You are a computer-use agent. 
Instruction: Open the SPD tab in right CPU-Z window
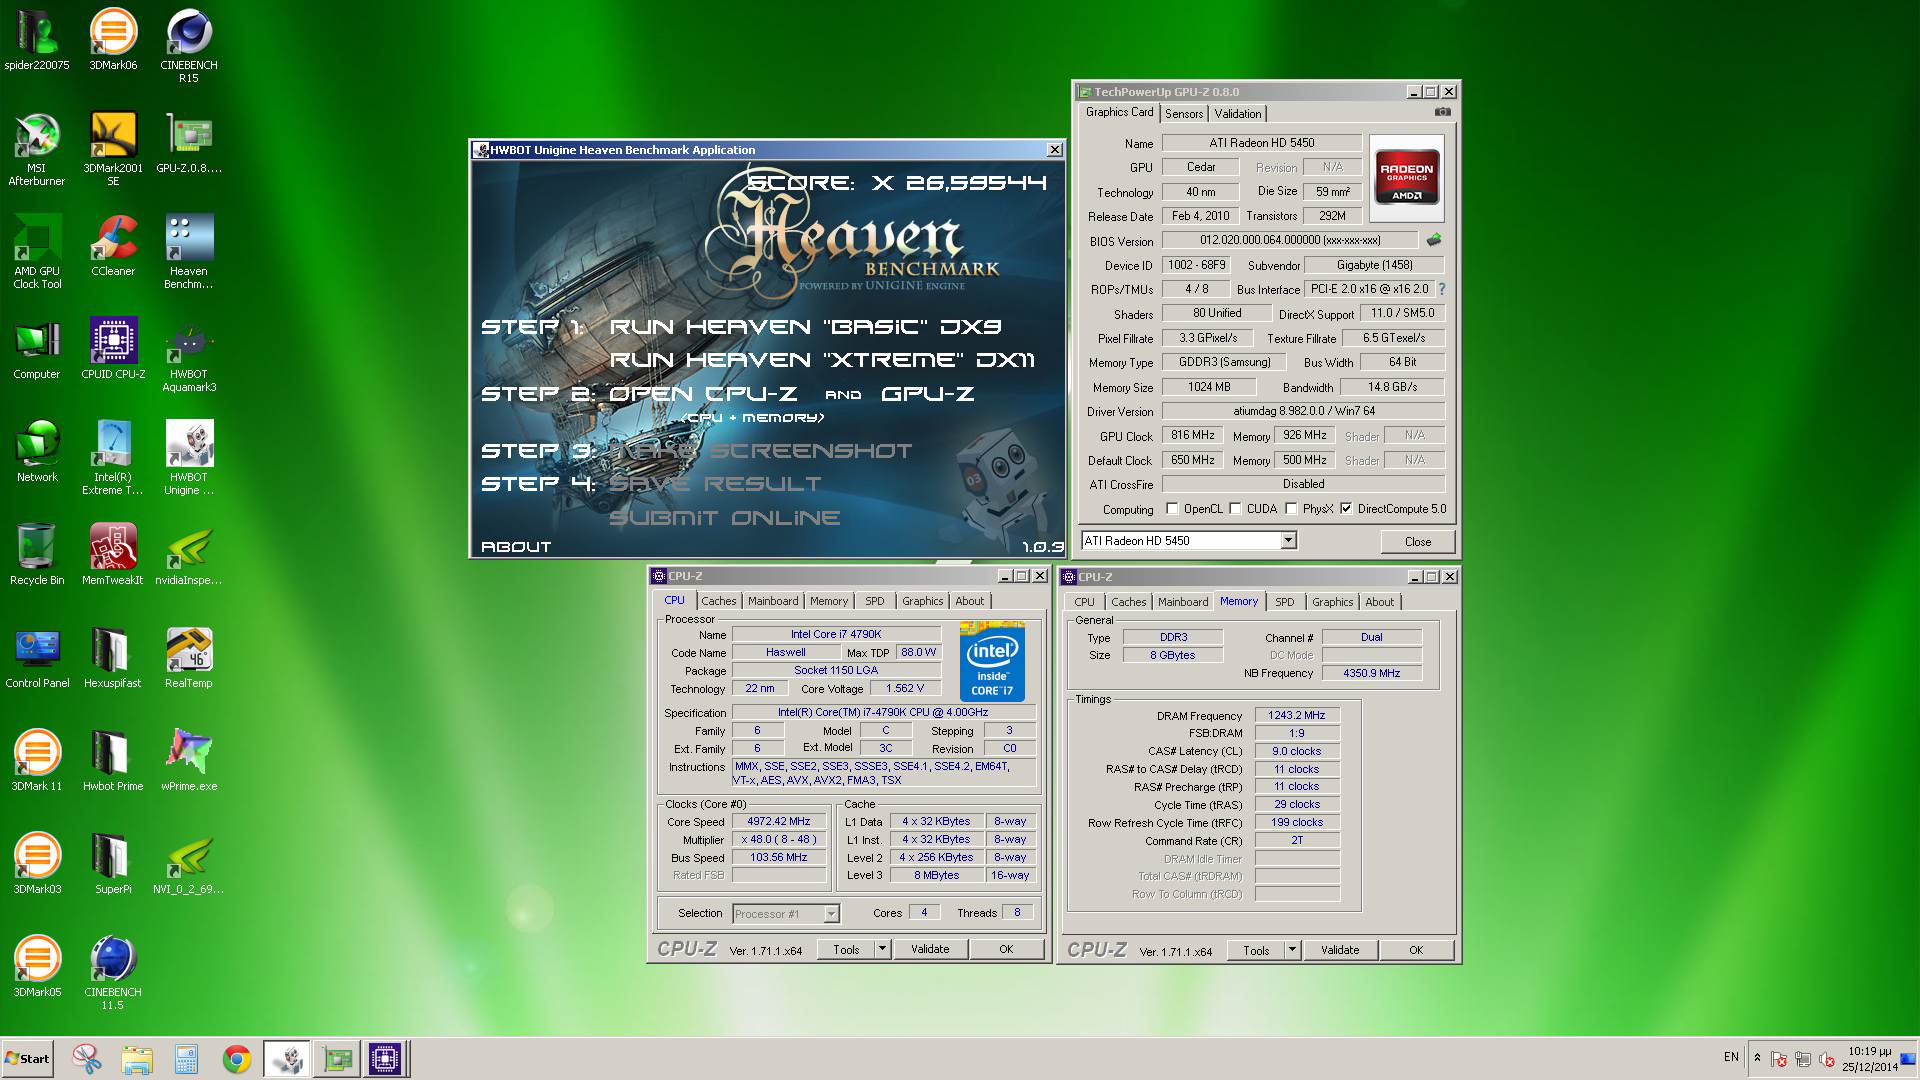coord(1285,602)
